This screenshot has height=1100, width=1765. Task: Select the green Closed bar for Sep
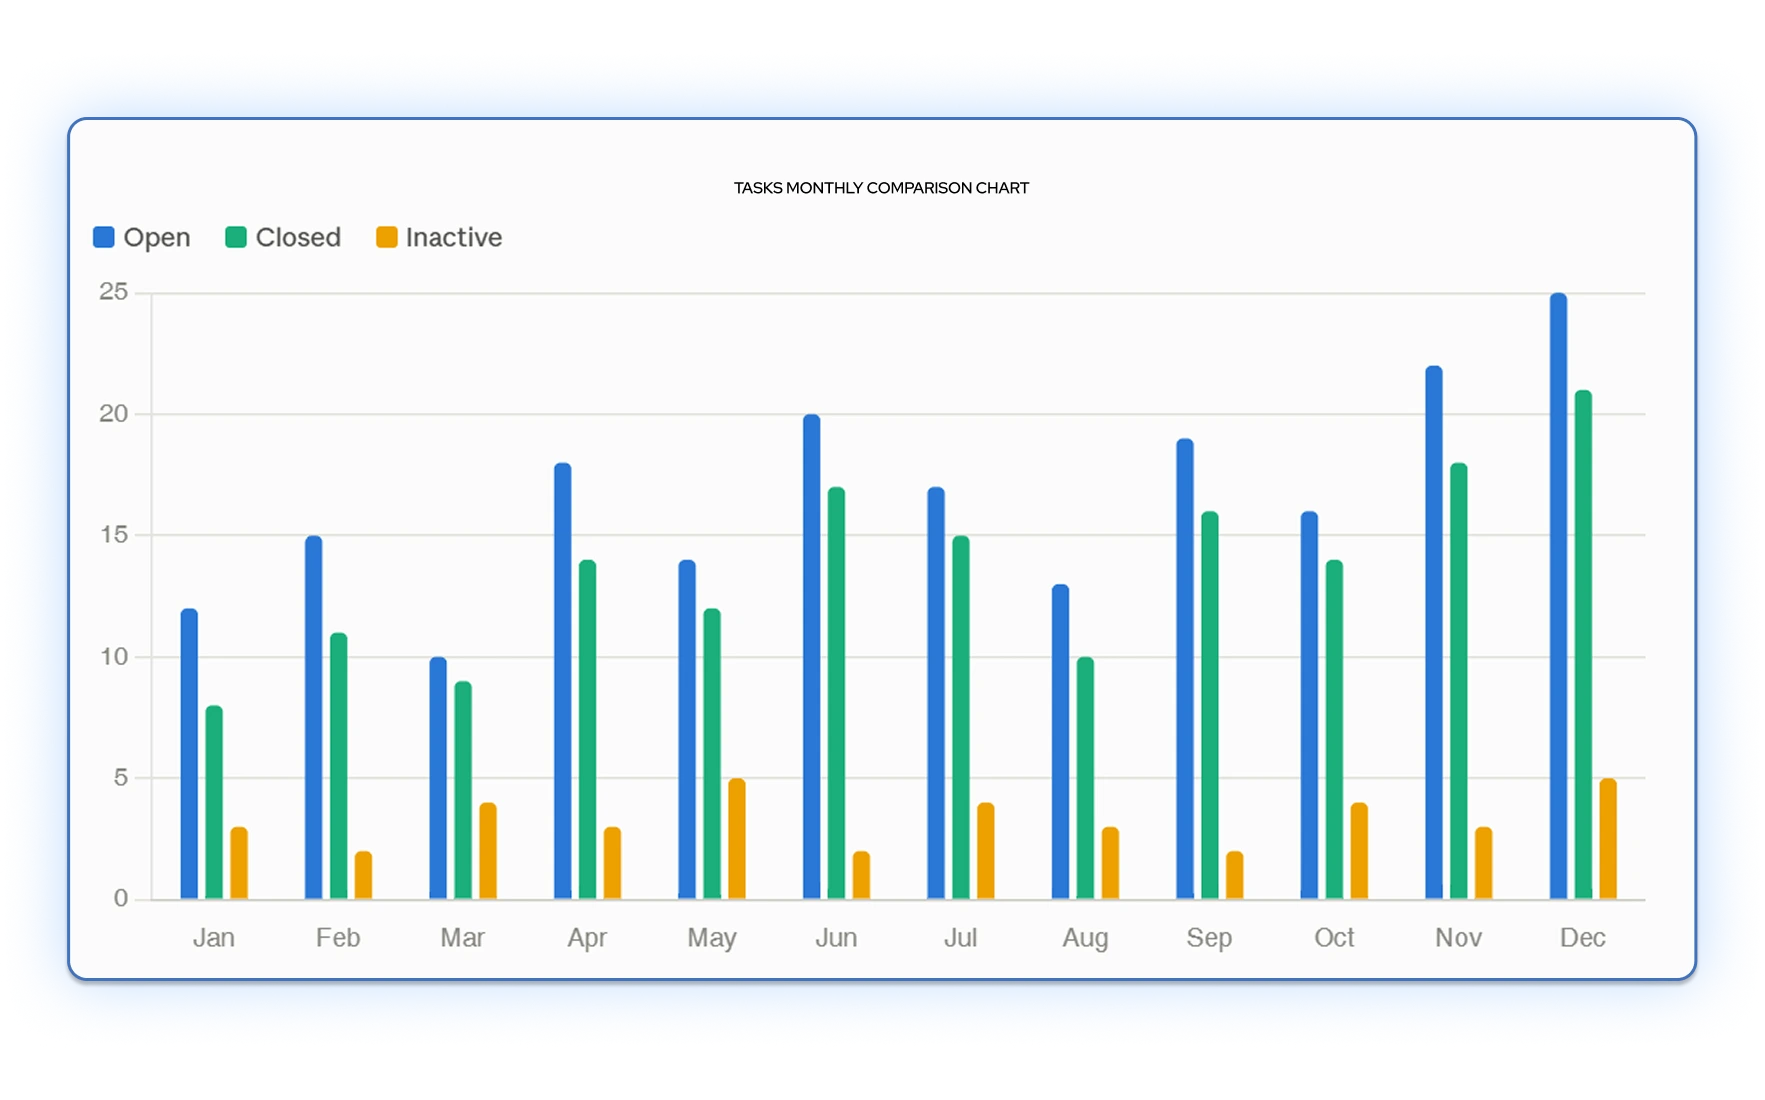coord(1210,705)
